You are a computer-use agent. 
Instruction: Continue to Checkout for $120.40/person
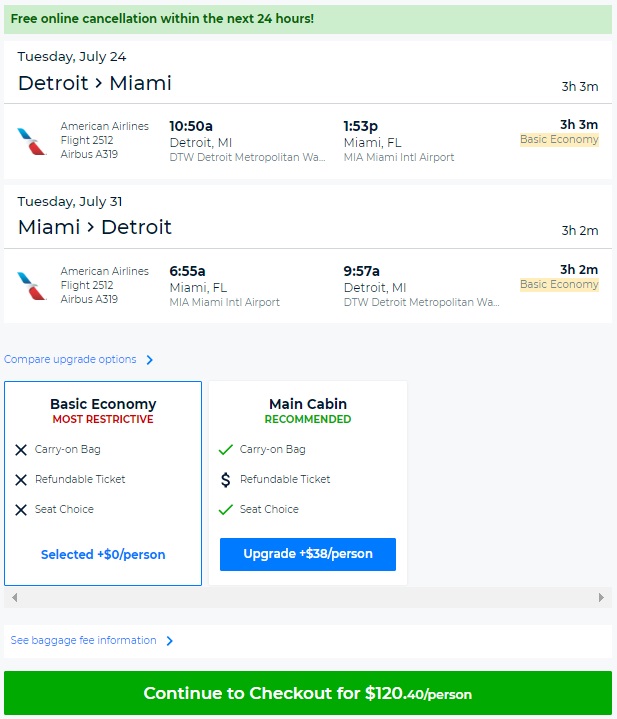click(308, 693)
